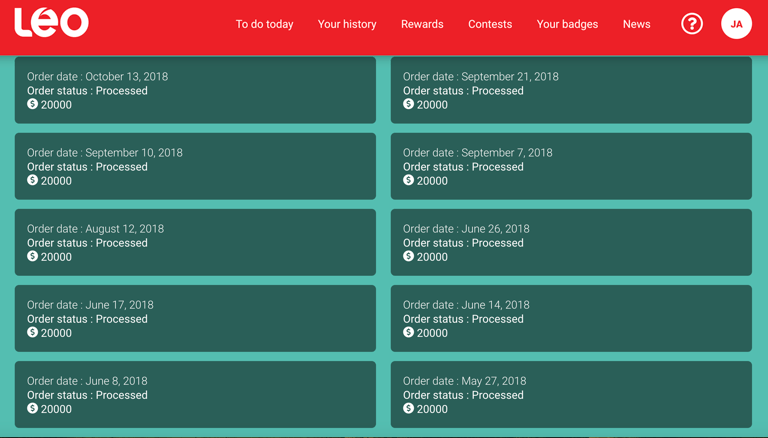Click coin icon on June 26, 2018 order
This screenshot has height=438, width=768.
pos(408,256)
